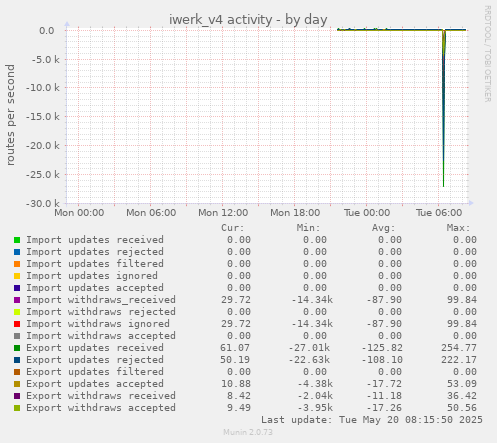This screenshot has width=497, height=443.
Task: Click the '-2.04k' minimum value
Action: [x=315, y=396]
